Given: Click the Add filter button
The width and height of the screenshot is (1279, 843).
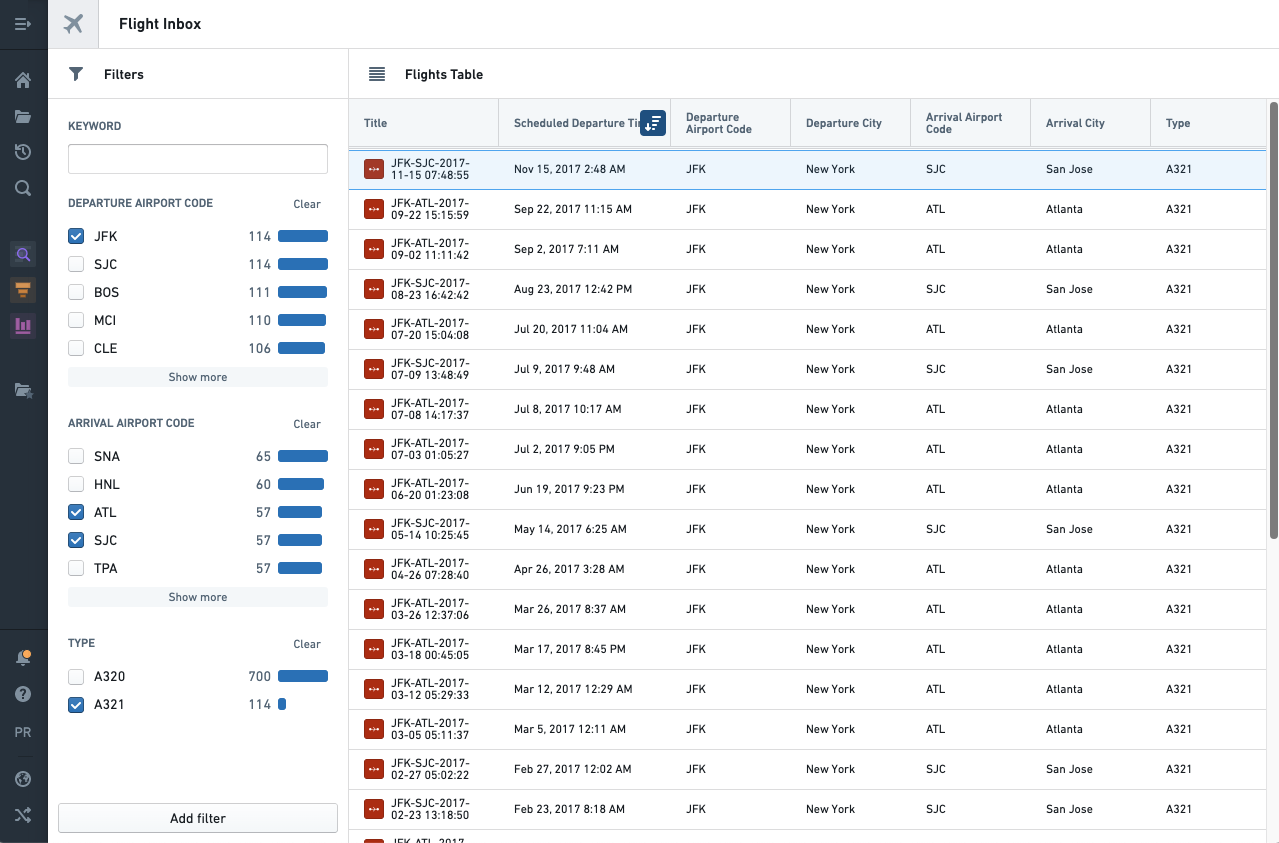Looking at the screenshot, I should point(198,818).
